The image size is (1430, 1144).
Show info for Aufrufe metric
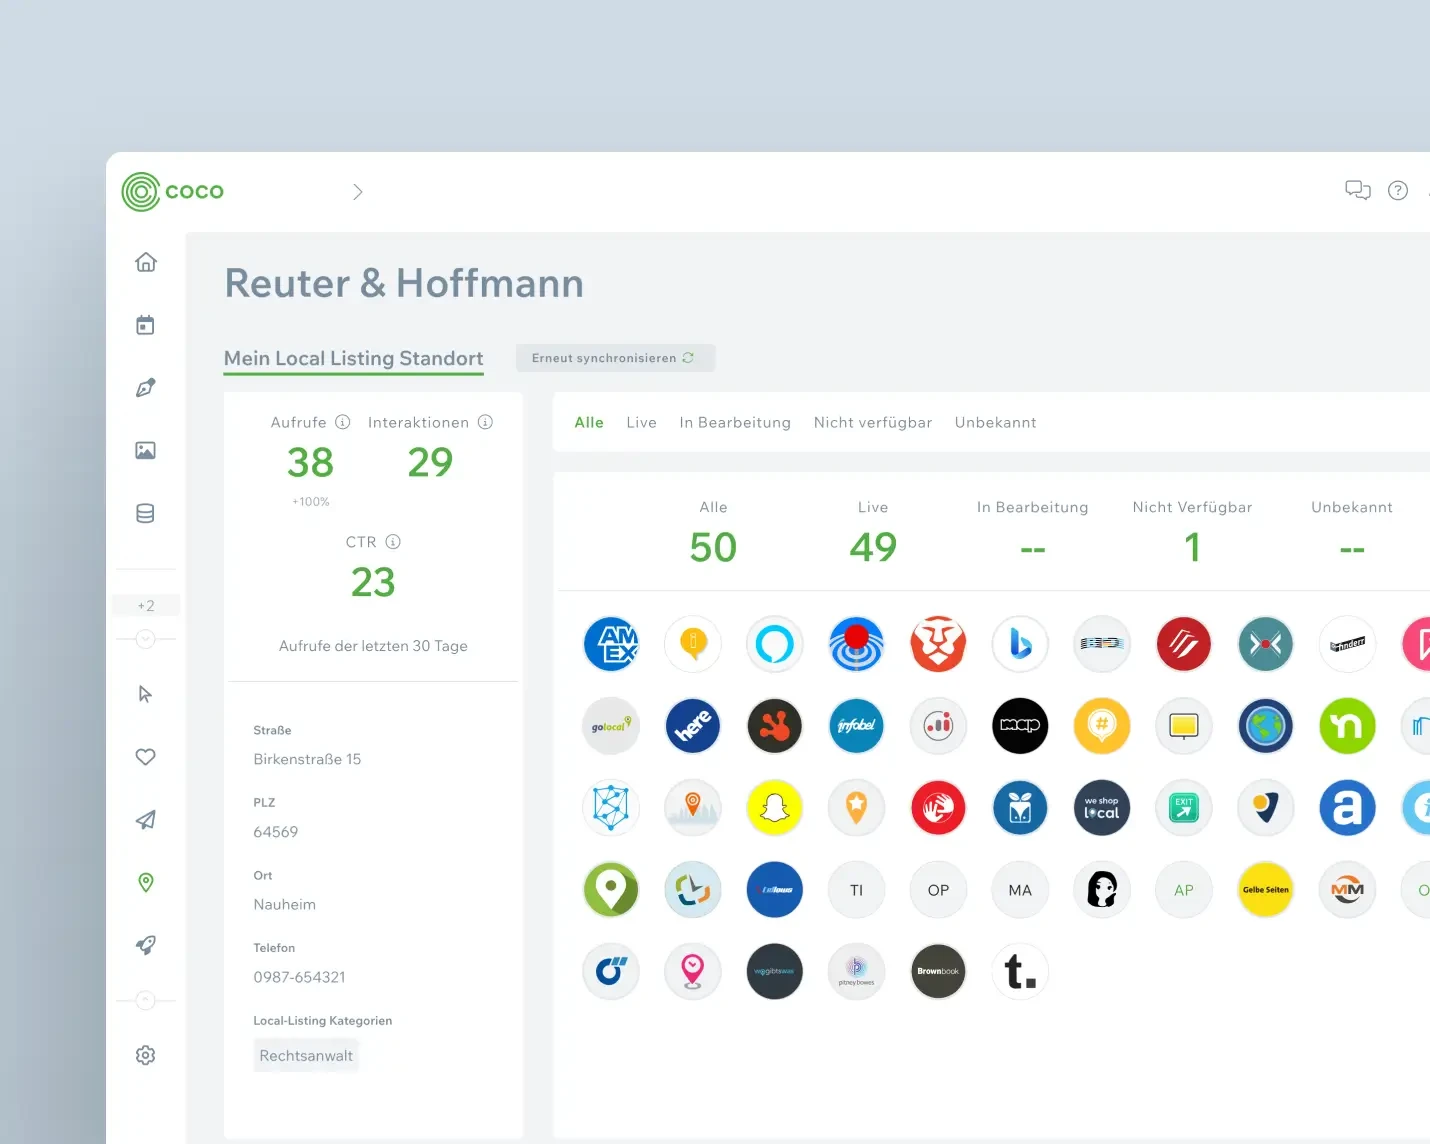coord(343,422)
